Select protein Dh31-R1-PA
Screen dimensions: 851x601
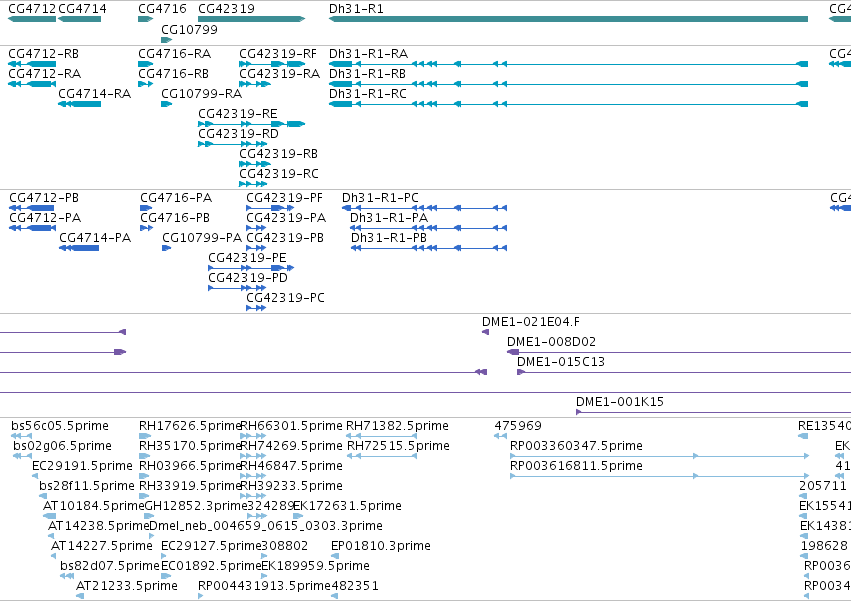point(389,218)
